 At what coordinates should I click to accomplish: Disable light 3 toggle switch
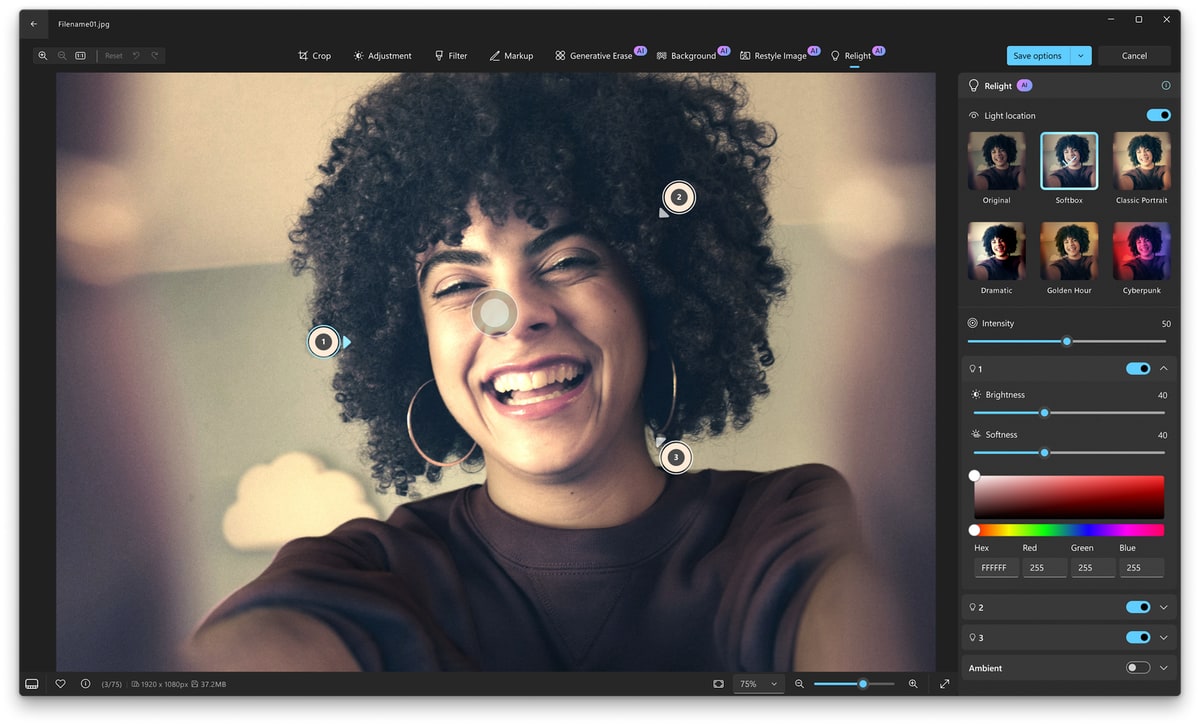pos(1137,637)
